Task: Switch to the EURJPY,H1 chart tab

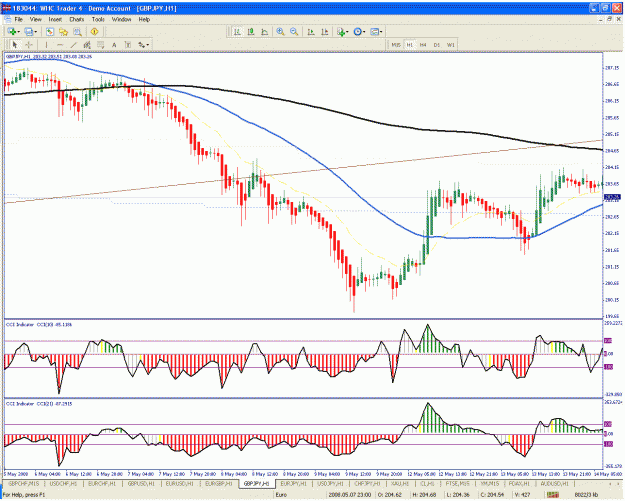Action: pos(293,483)
